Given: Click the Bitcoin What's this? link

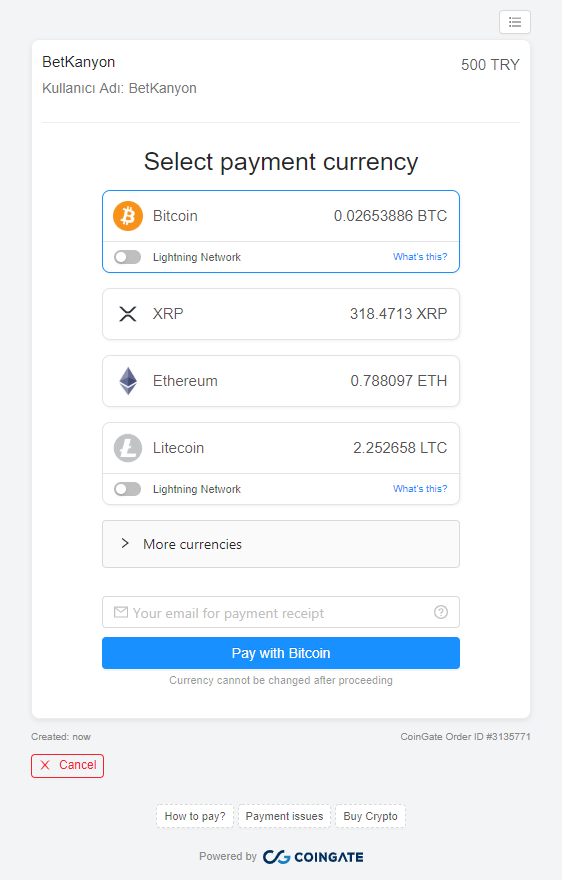Looking at the screenshot, I should pyautogui.click(x=420, y=256).
